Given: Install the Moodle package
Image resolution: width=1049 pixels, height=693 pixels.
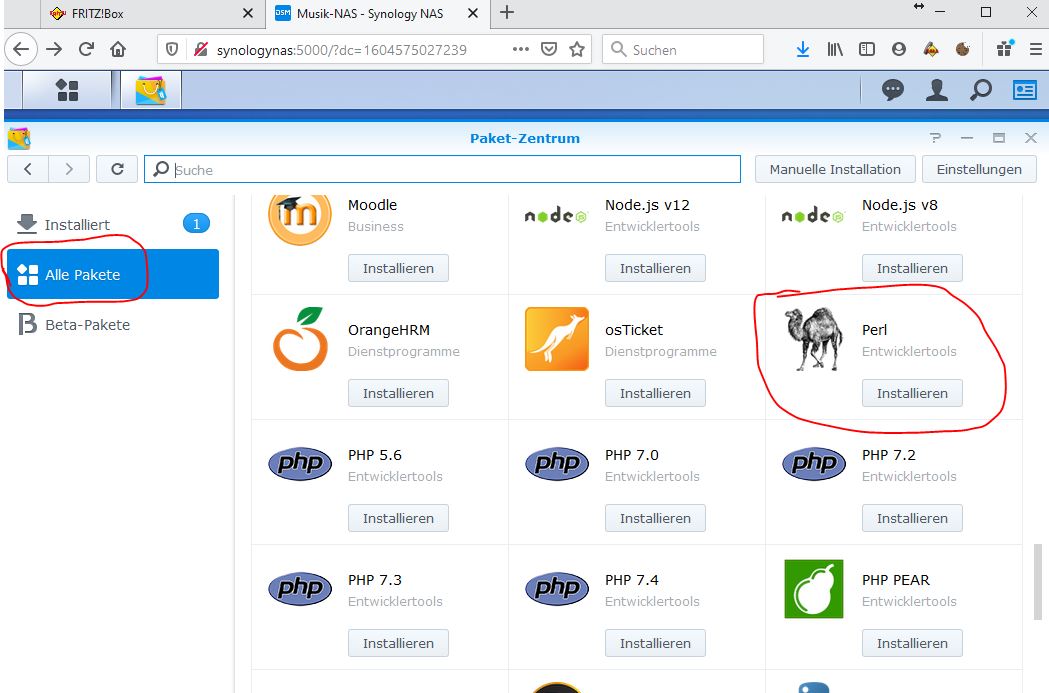Looking at the screenshot, I should [x=398, y=268].
